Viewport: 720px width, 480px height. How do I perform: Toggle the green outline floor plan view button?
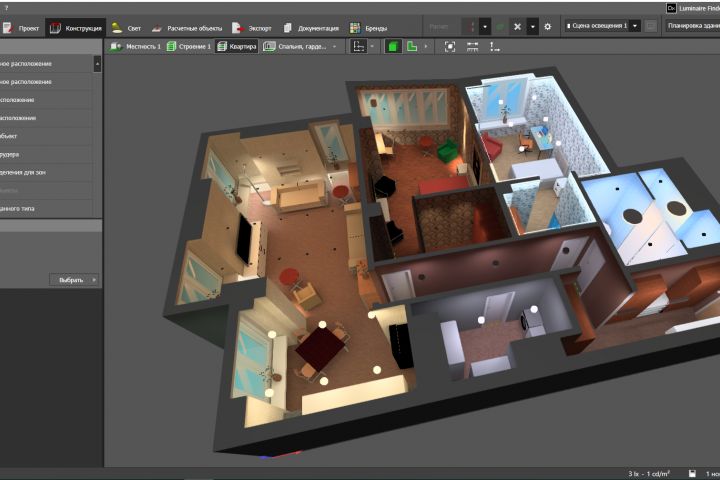point(412,46)
